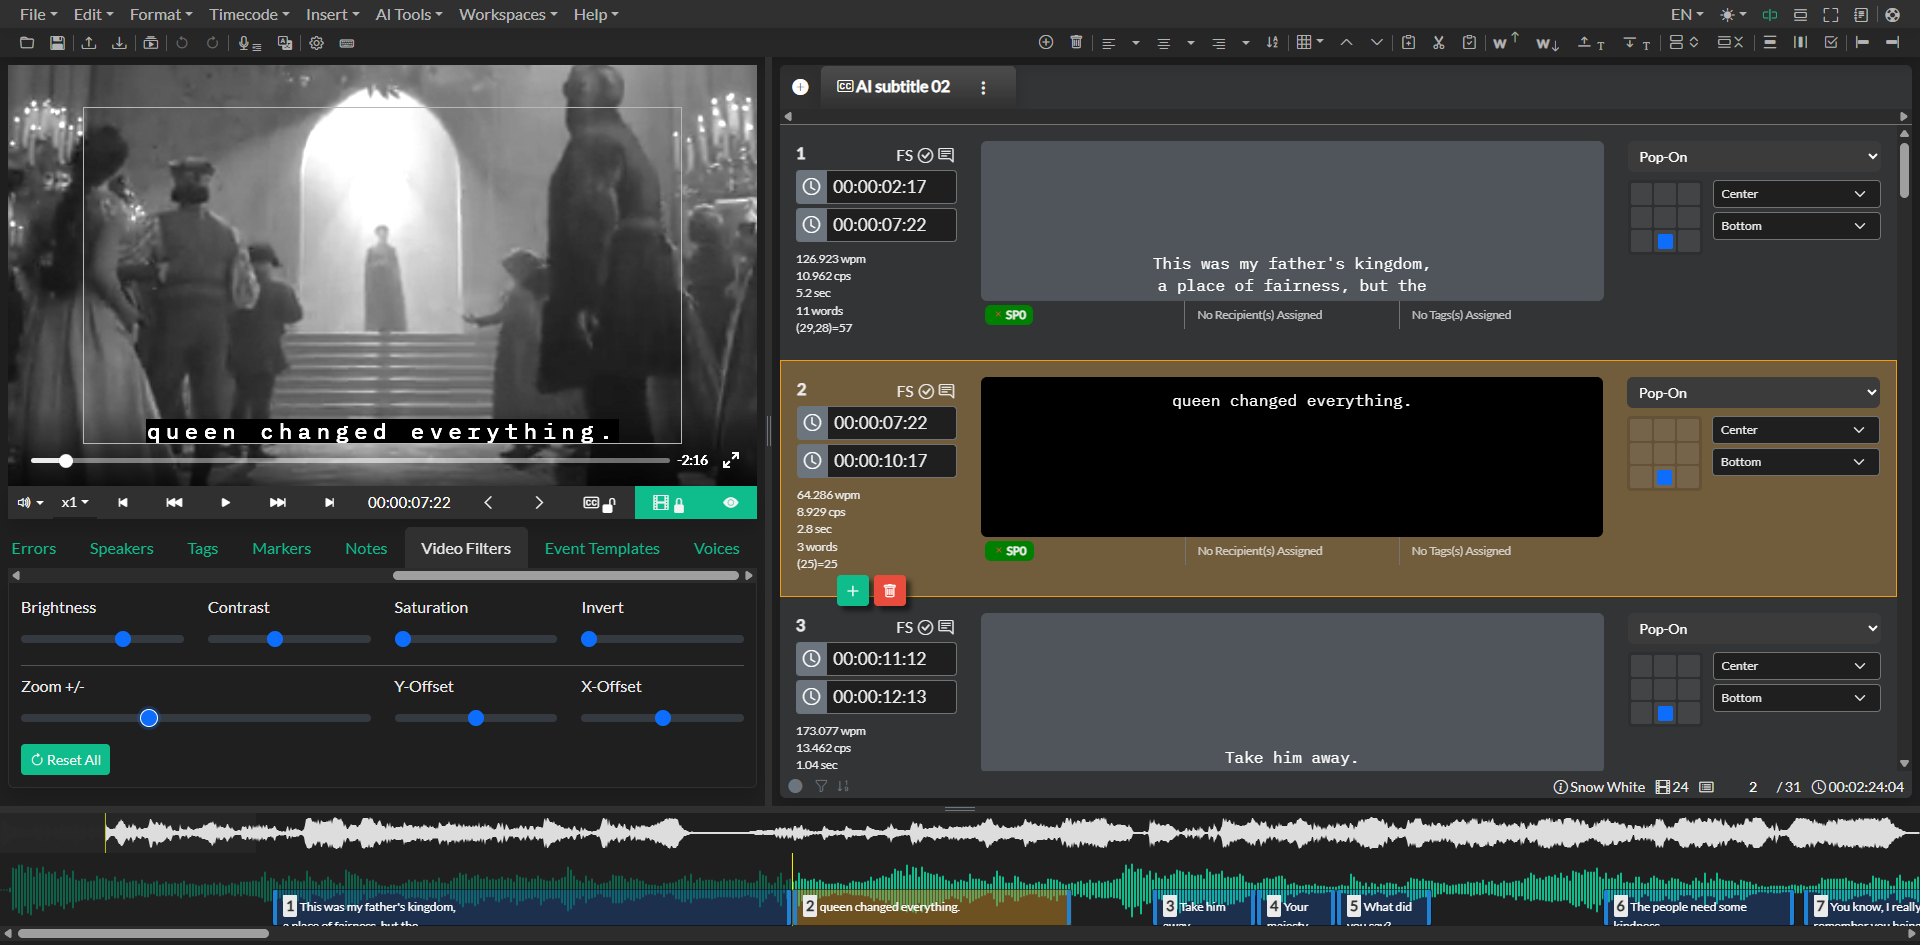1920x945 pixels.
Task: Select bottom-center position cell for event 1
Action: (x=1665, y=241)
